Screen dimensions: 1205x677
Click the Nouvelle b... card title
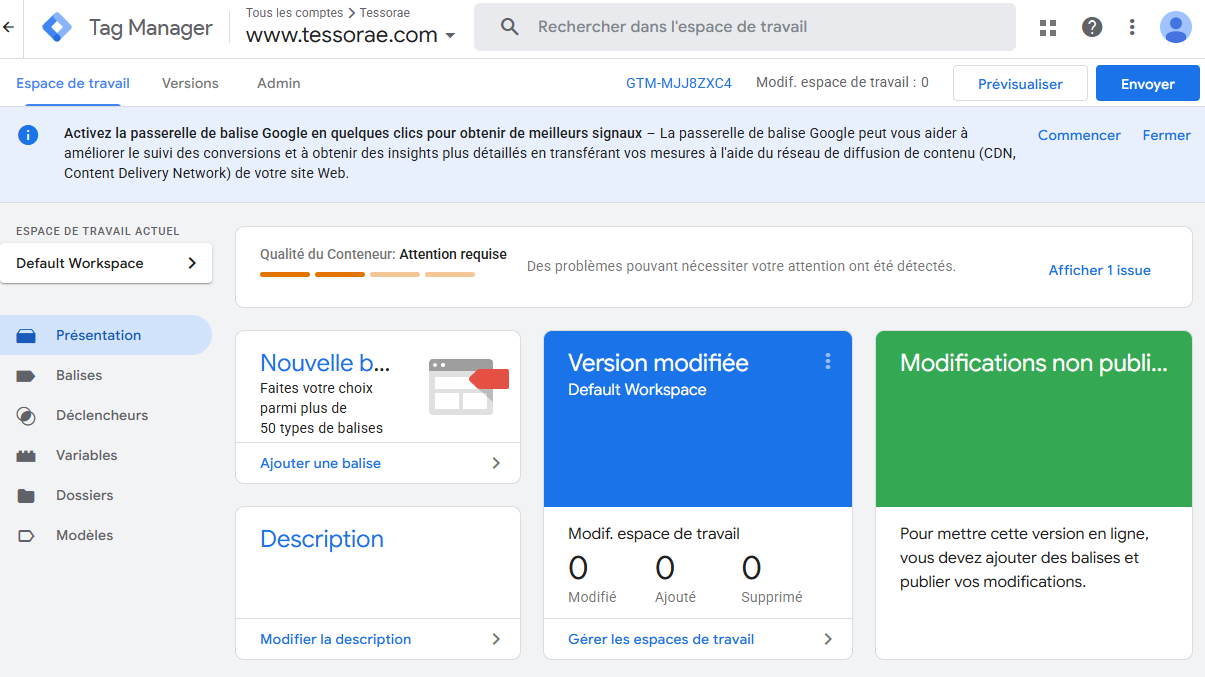(325, 363)
